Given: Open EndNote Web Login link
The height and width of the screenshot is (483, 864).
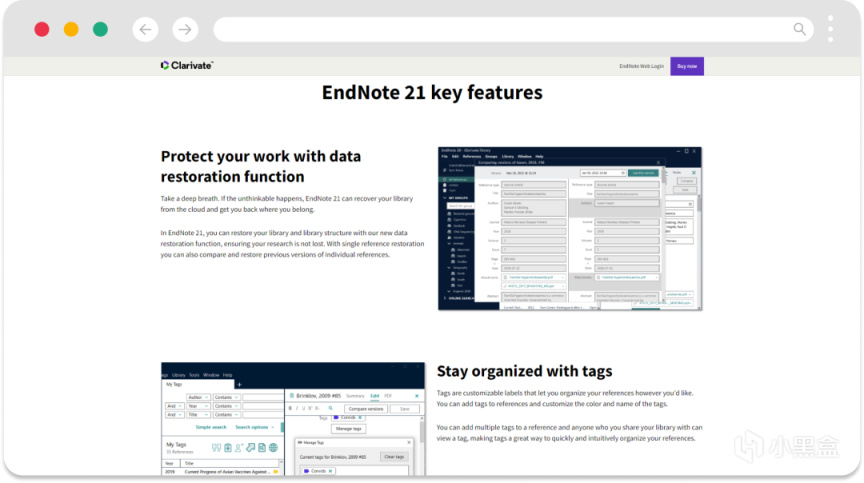Looking at the screenshot, I should click(x=641, y=66).
